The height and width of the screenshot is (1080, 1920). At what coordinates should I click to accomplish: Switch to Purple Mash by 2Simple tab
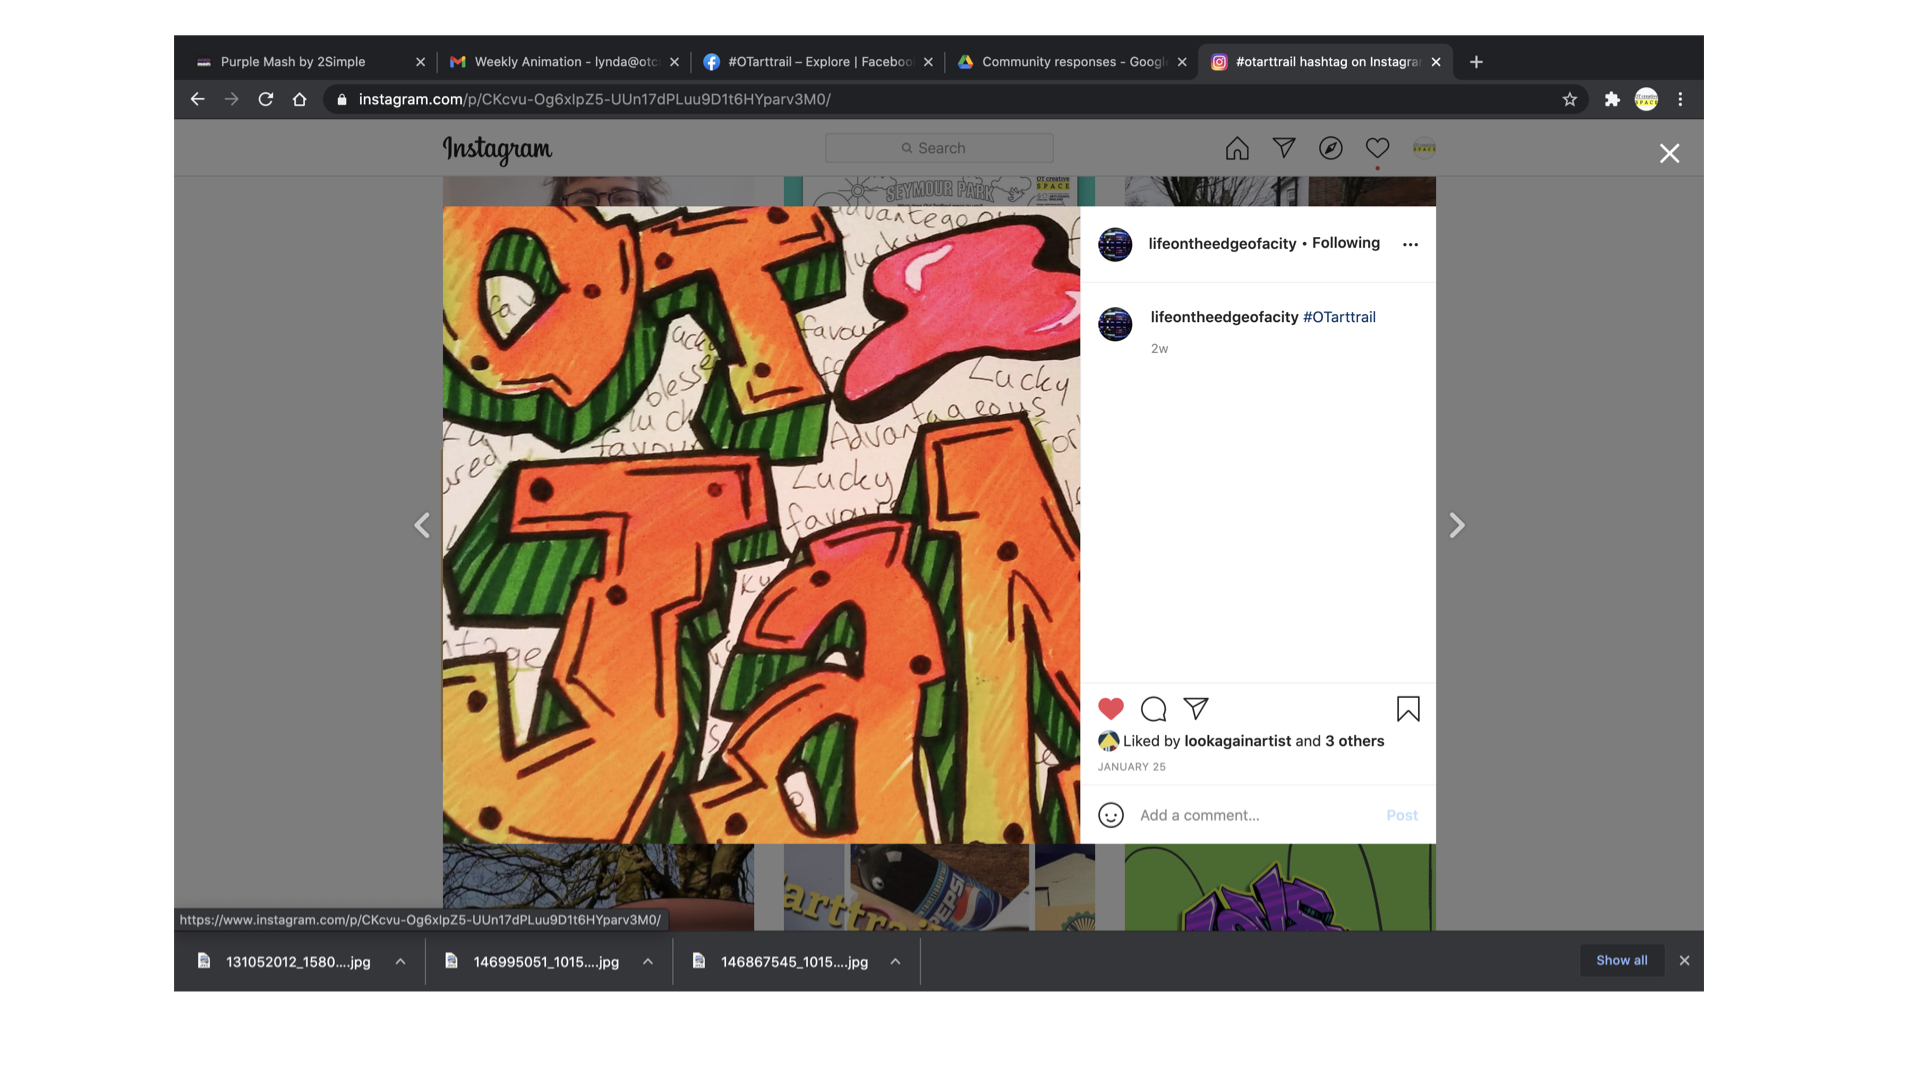click(293, 62)
